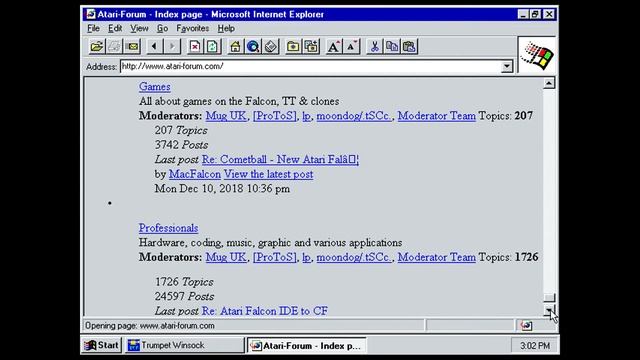Image resolution: width=640 pixels, height=360 pixels.
Task: Click Mug UK in the Professionals moderators
Action: (x=226, y=258)
